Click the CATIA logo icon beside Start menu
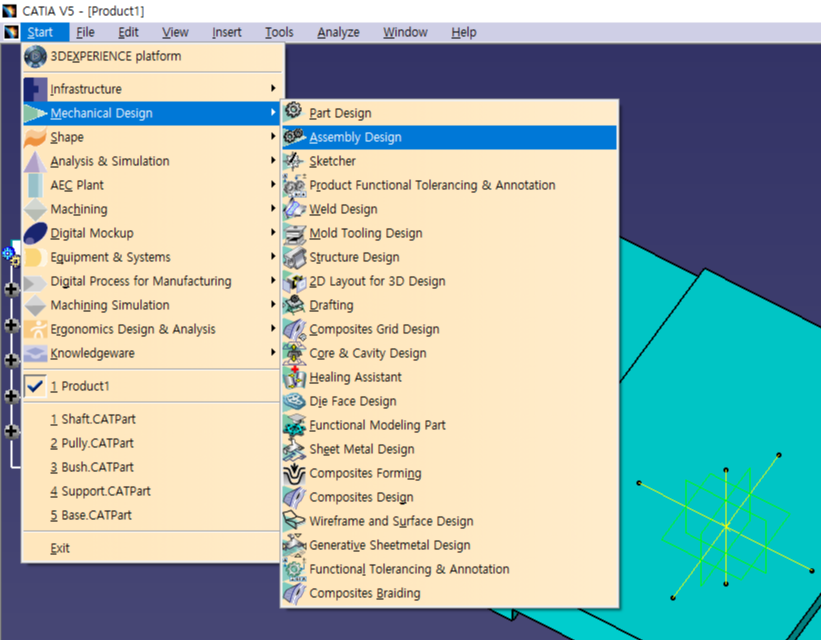The width and height of the screenshot is (821, 640). tap(10, 32)
